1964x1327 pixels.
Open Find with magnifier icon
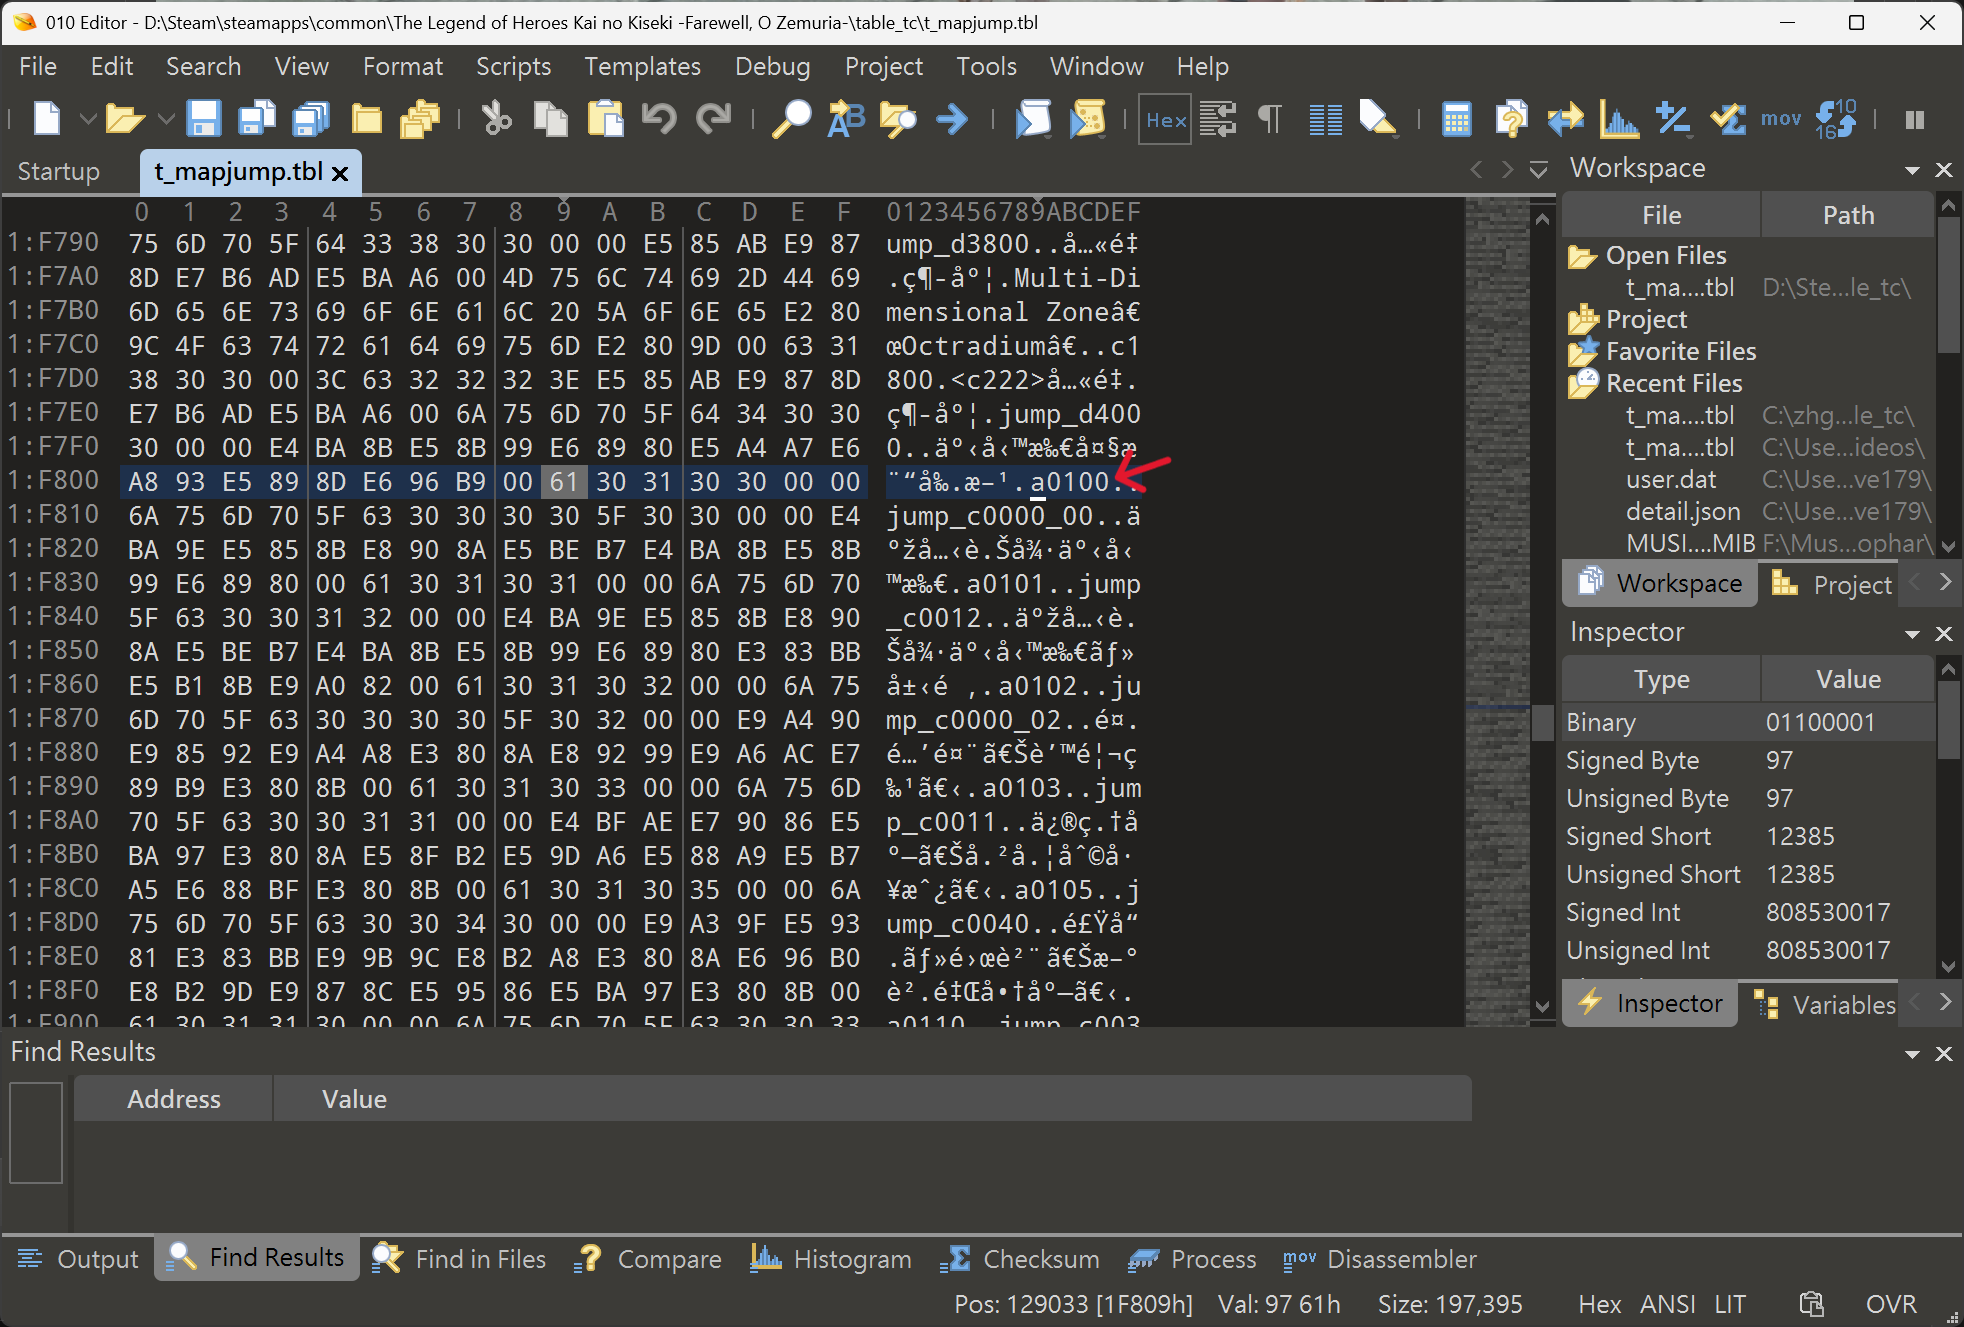pyautogui.click(x=791, y=119)
